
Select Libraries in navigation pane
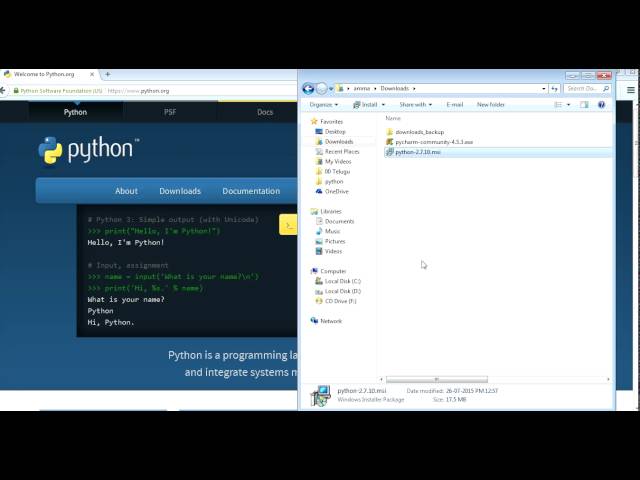(326, 211)
